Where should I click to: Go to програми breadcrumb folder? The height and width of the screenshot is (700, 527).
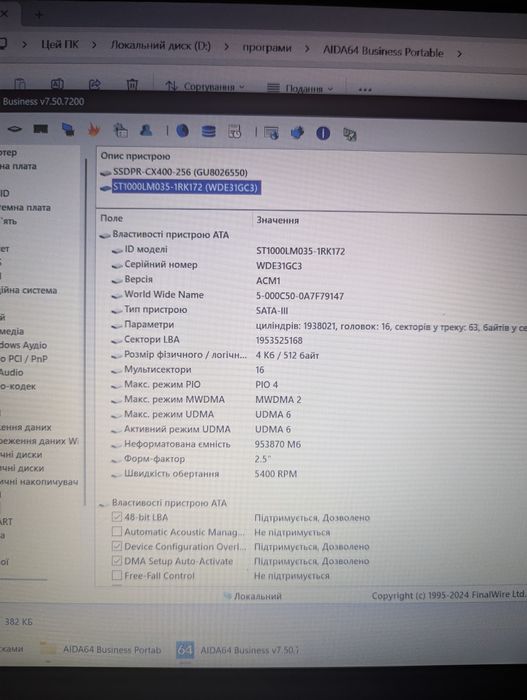click(267, 47)
